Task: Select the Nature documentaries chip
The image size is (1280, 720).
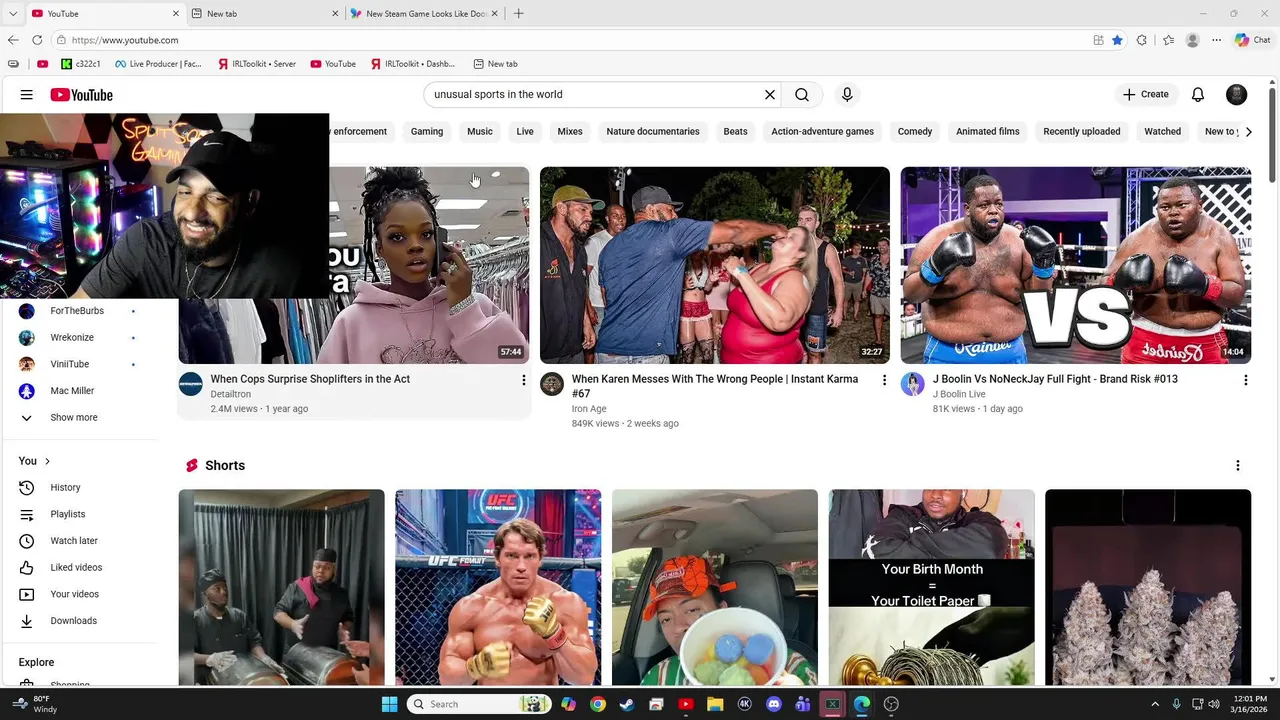Action: (x=653, y=132)
